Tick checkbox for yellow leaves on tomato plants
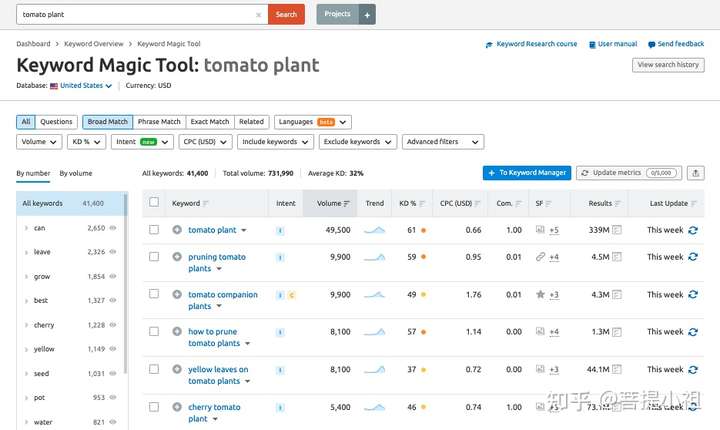Image resolution: width=720 pixels, height=430 pixels. pos(154,369)
